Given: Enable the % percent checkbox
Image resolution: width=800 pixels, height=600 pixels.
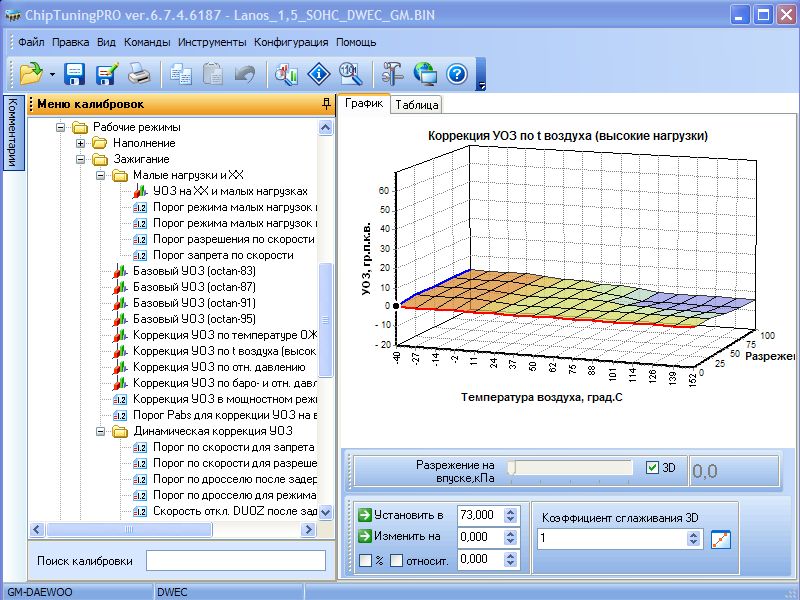Looking at the screenshot, I should pyautogui.click(x=365, y=560).
